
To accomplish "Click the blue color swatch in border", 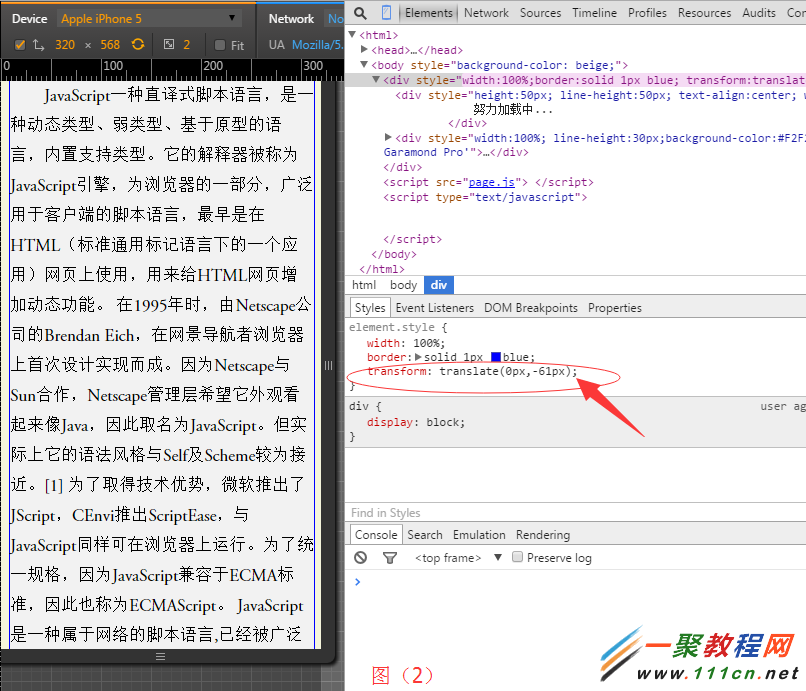I will click(496, 357).
